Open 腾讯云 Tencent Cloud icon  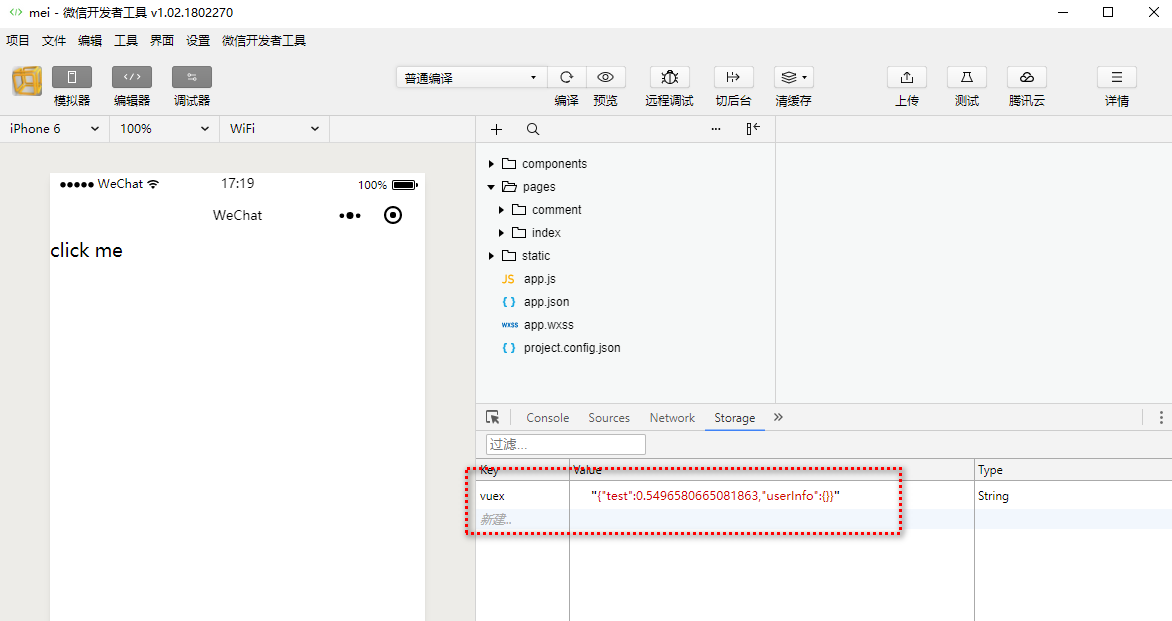click(1027, 77)
